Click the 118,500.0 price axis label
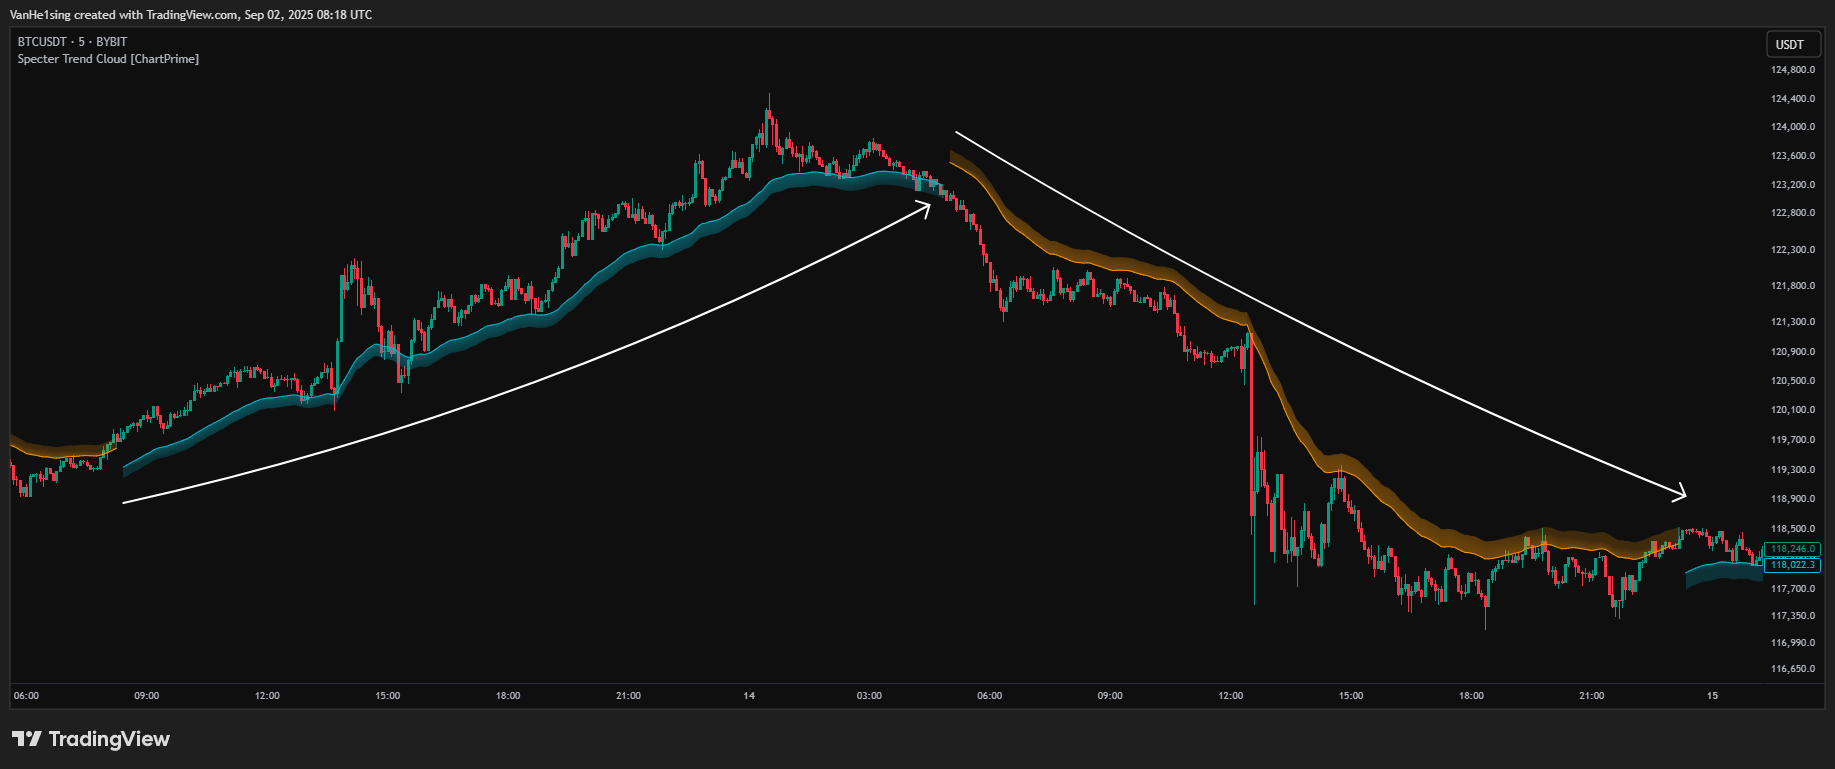1835x769 pixels. (x=1793, y=529)
